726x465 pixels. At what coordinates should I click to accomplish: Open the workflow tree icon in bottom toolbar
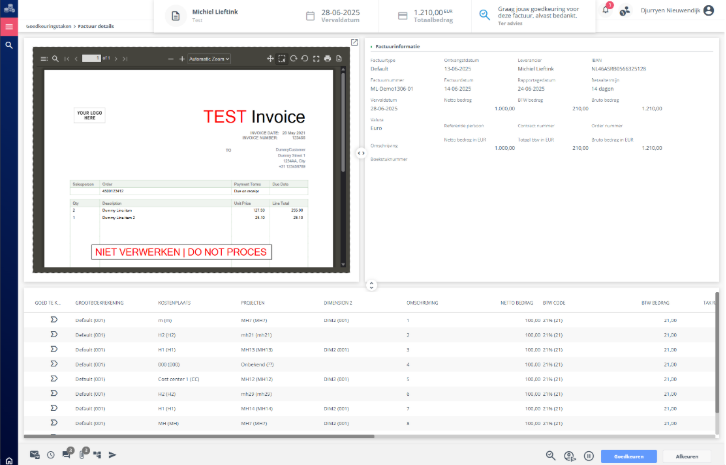[97, 455]
